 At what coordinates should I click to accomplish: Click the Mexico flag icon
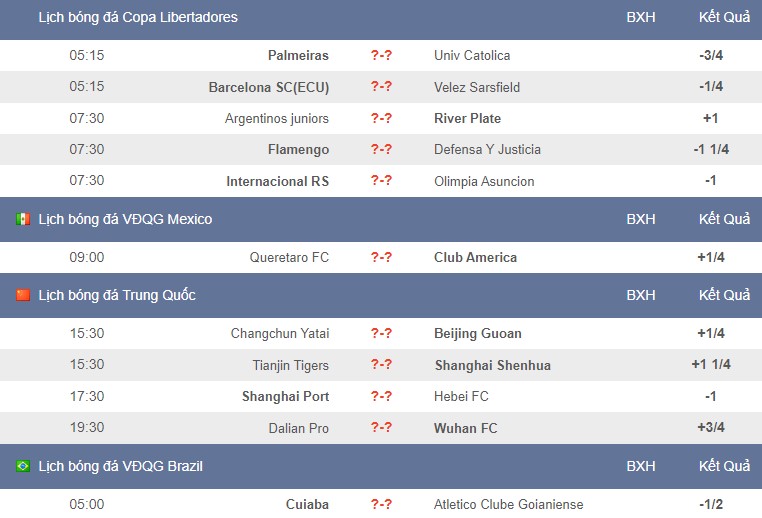coord(23,219)
